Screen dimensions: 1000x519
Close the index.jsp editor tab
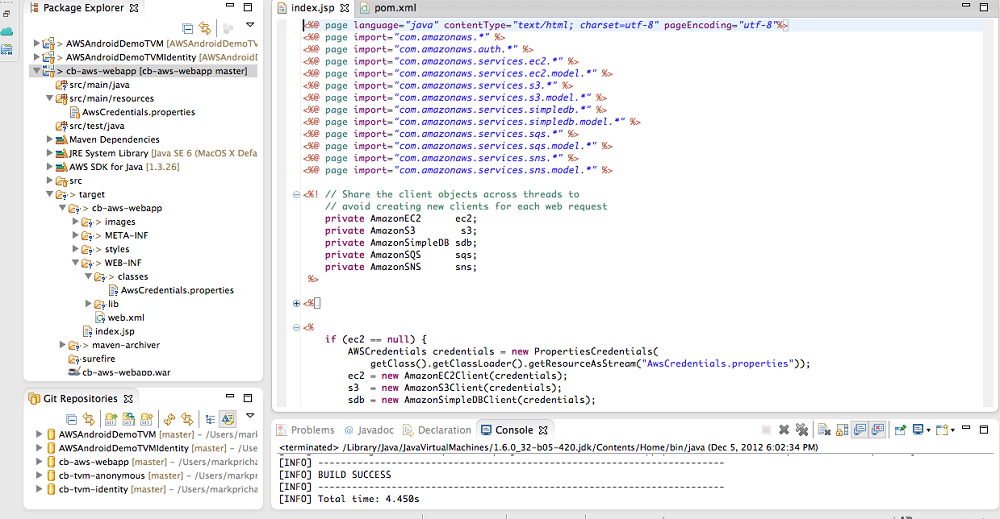(344, 8)
